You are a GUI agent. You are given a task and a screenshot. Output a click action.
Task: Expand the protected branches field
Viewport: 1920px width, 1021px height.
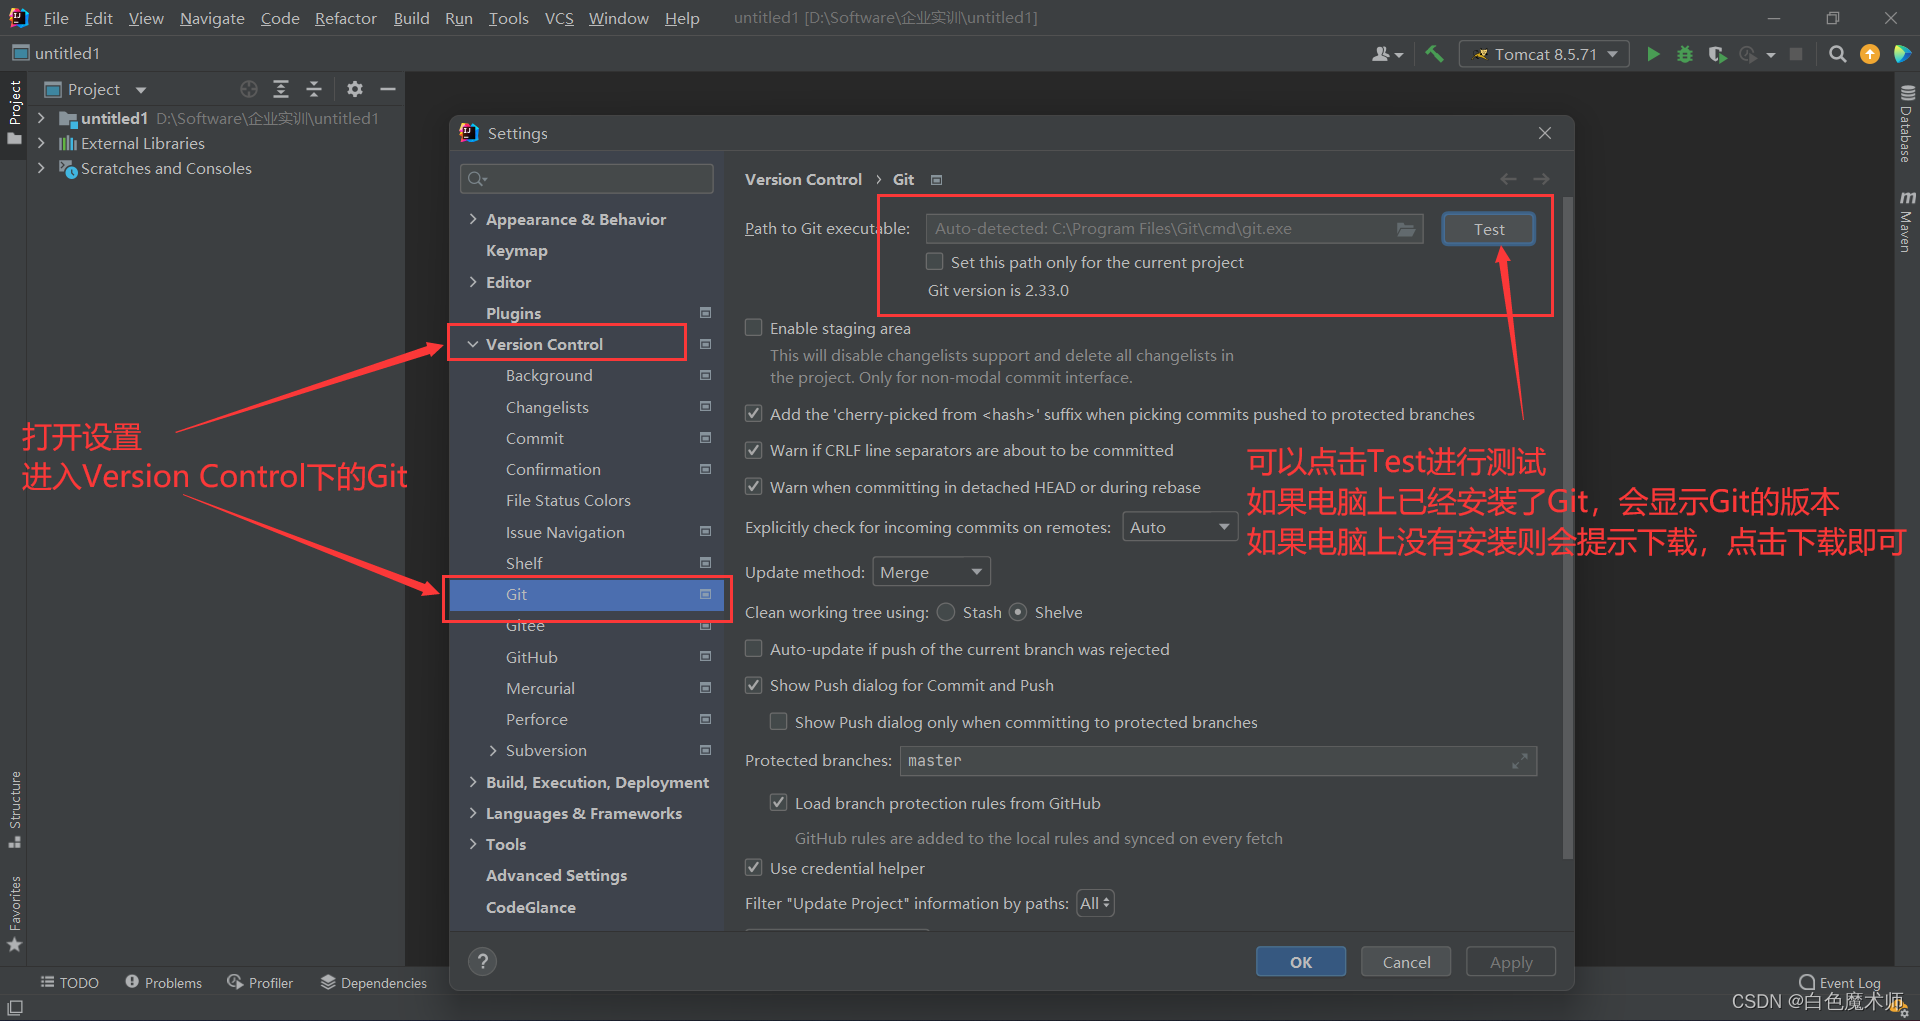pyautogui.click(x=1520, y=761)
